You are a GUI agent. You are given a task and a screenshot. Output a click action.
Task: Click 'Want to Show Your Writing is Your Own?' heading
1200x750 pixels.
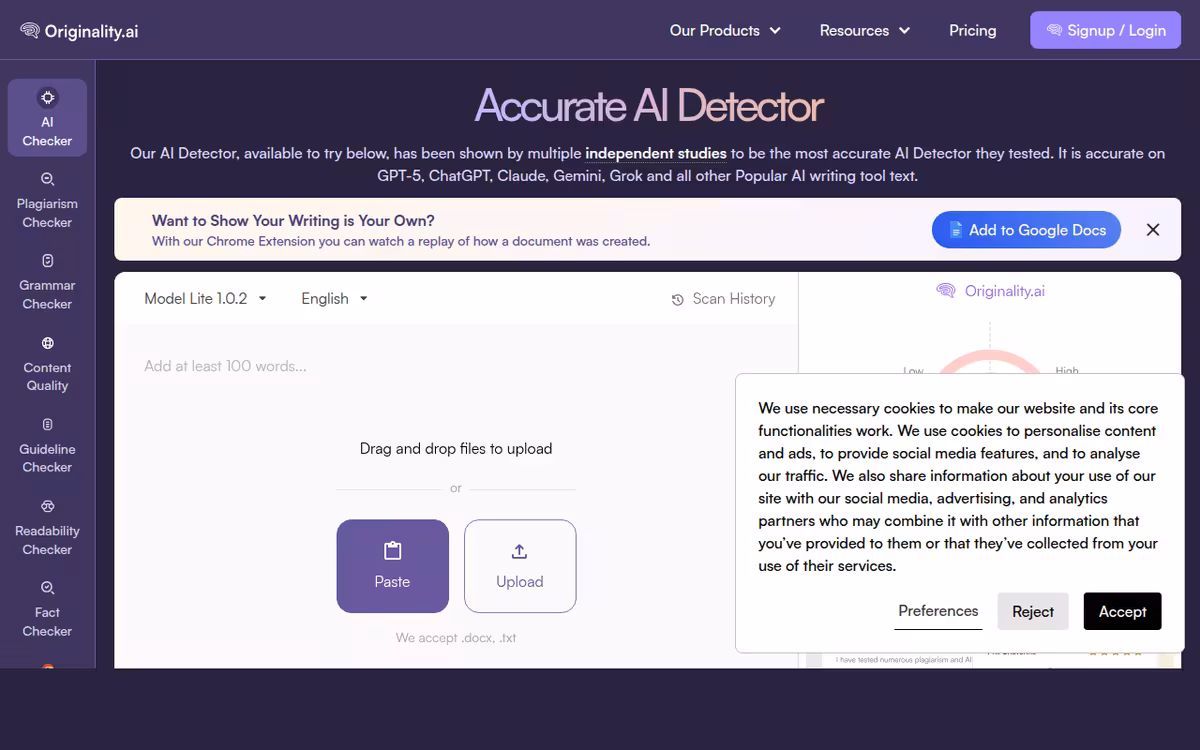pyautogui.click(x=293, y=221)
